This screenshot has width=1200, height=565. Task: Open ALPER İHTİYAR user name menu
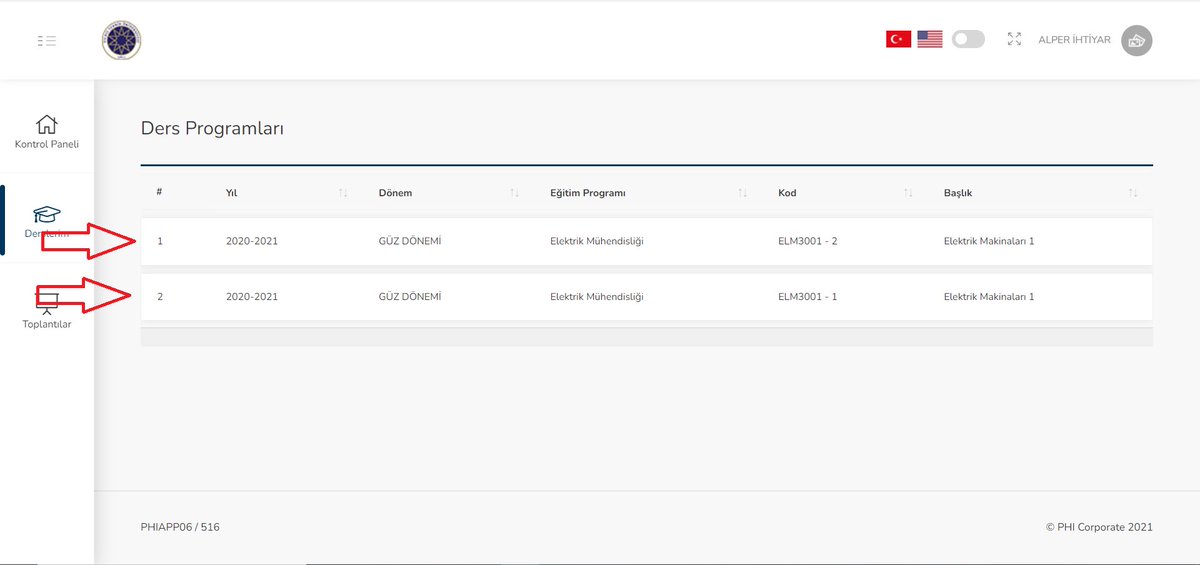click(x=1074, y=40)
